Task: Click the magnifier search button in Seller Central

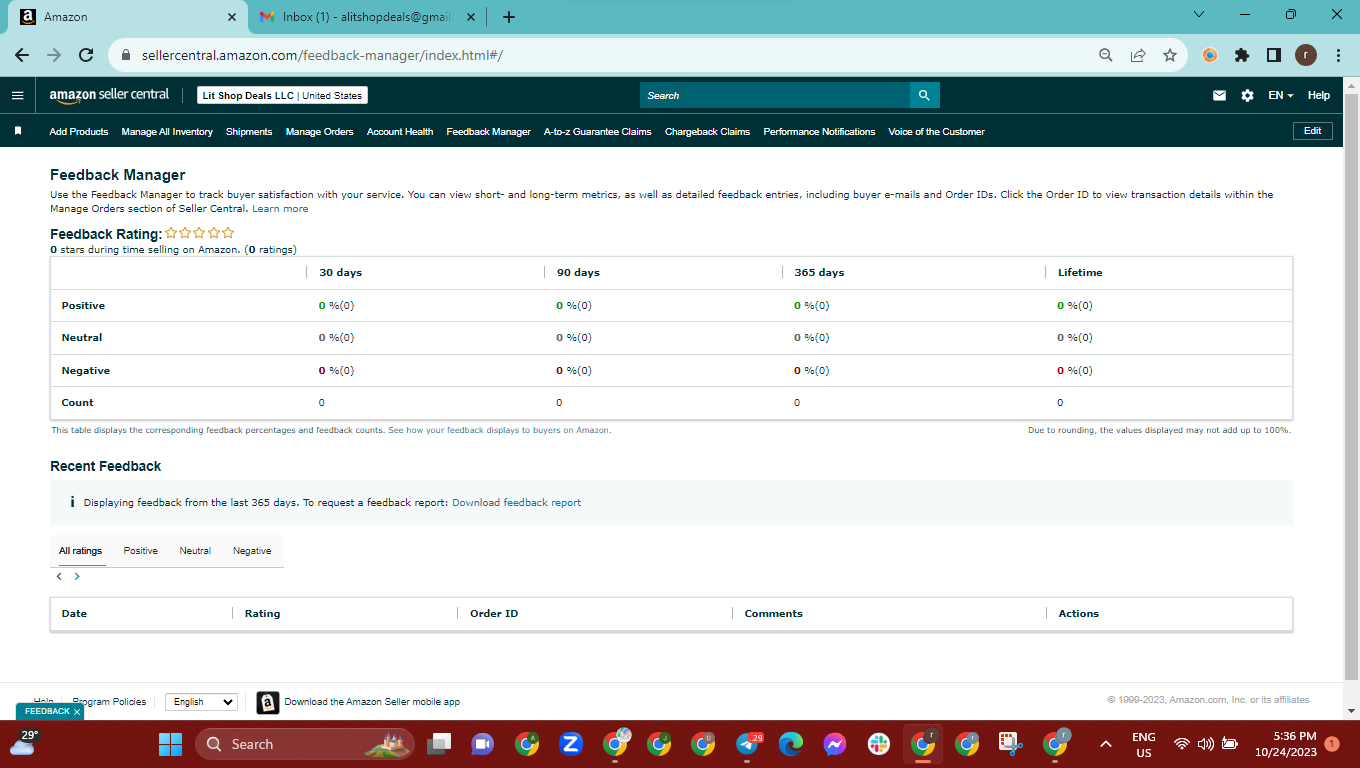Action: click(924, 95)
